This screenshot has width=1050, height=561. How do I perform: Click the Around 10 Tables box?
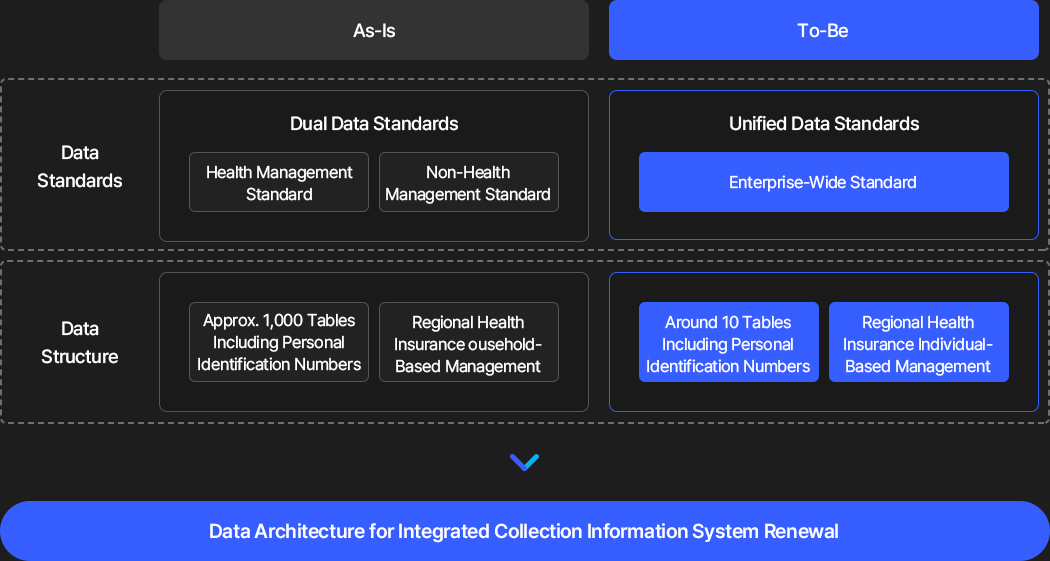tap(729, 342)
